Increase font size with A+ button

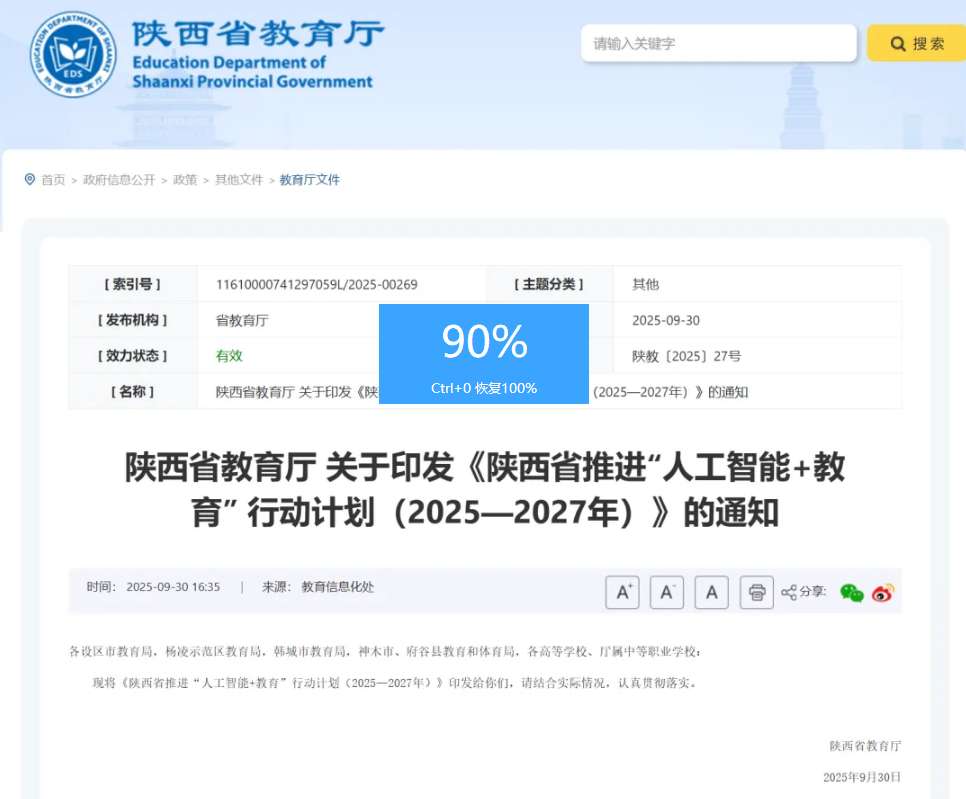tap(622, 592)
